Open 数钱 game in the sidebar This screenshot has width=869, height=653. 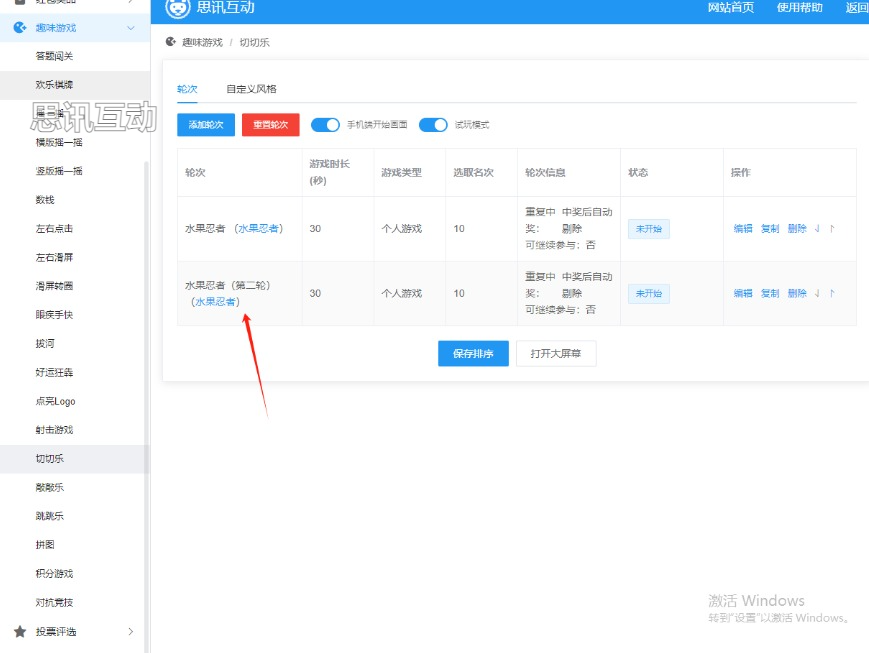point(45,200)
